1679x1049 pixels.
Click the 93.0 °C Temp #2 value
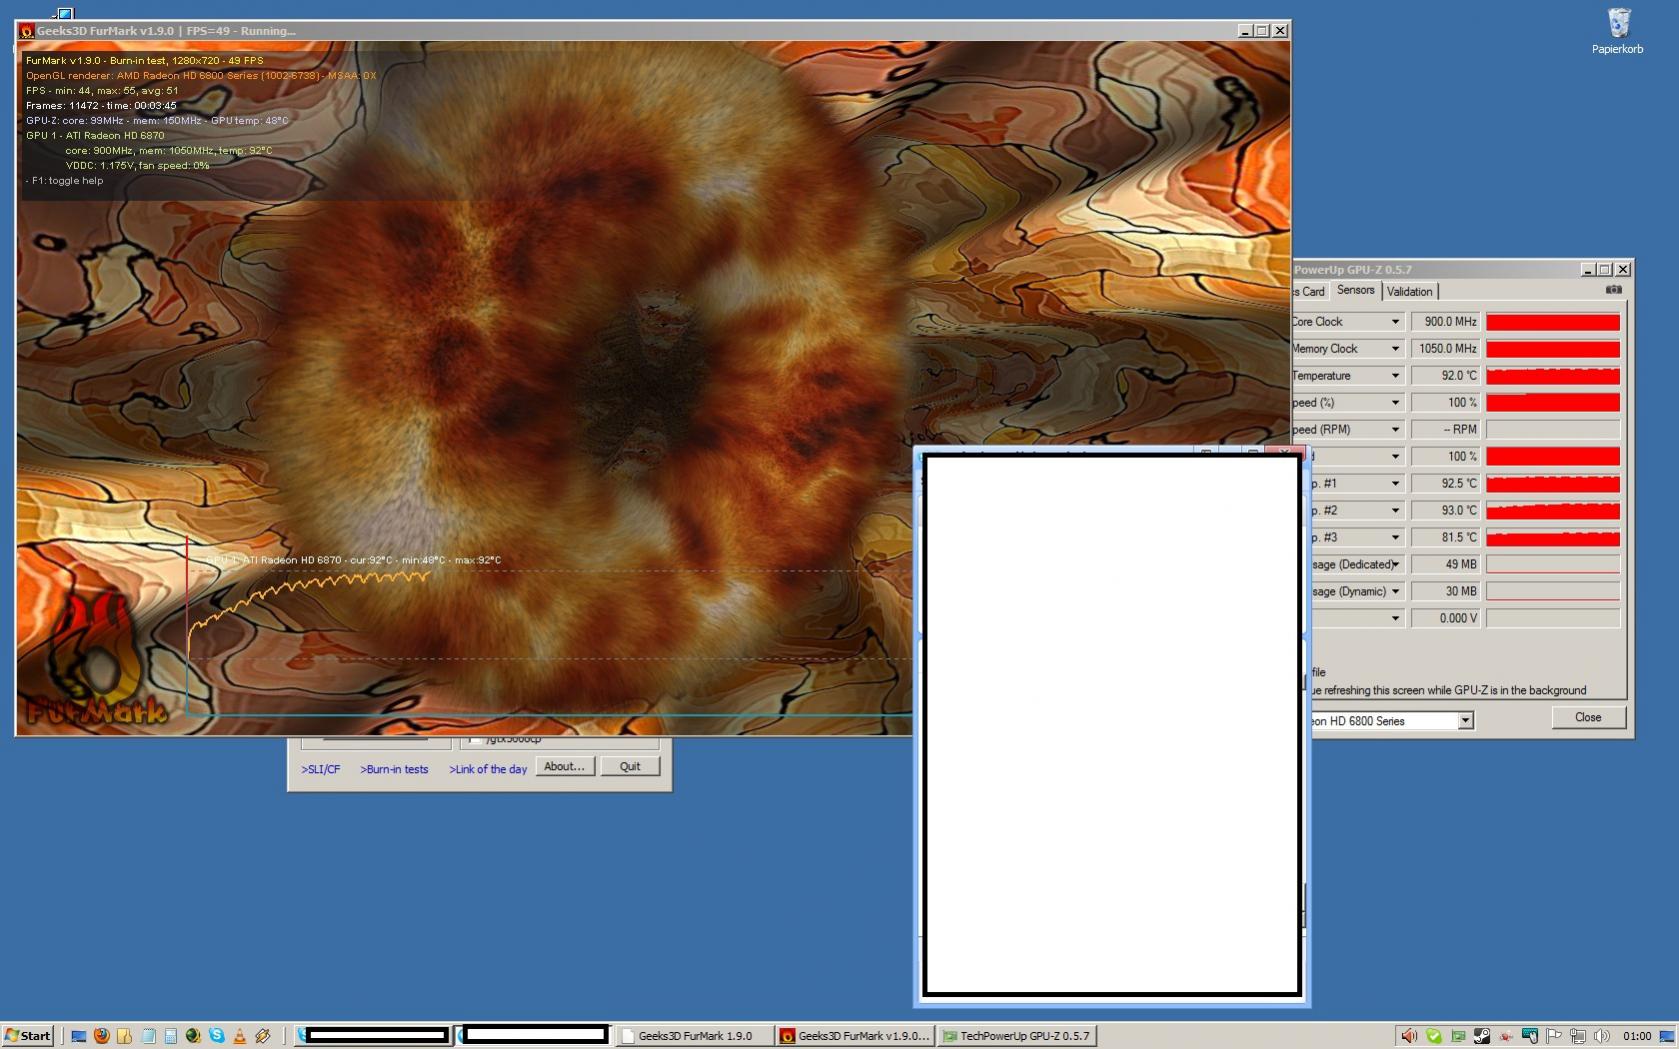click(x=1445, y=511)
